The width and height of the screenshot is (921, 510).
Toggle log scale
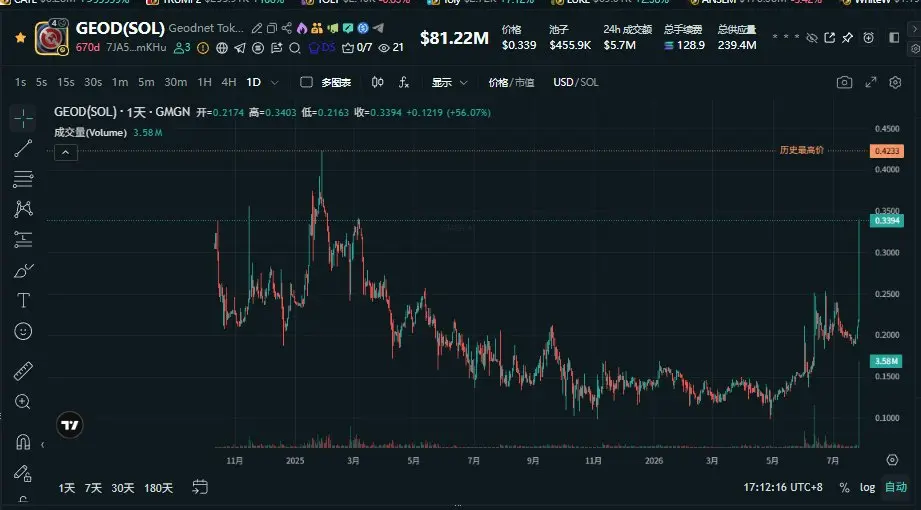coord(868,487)
